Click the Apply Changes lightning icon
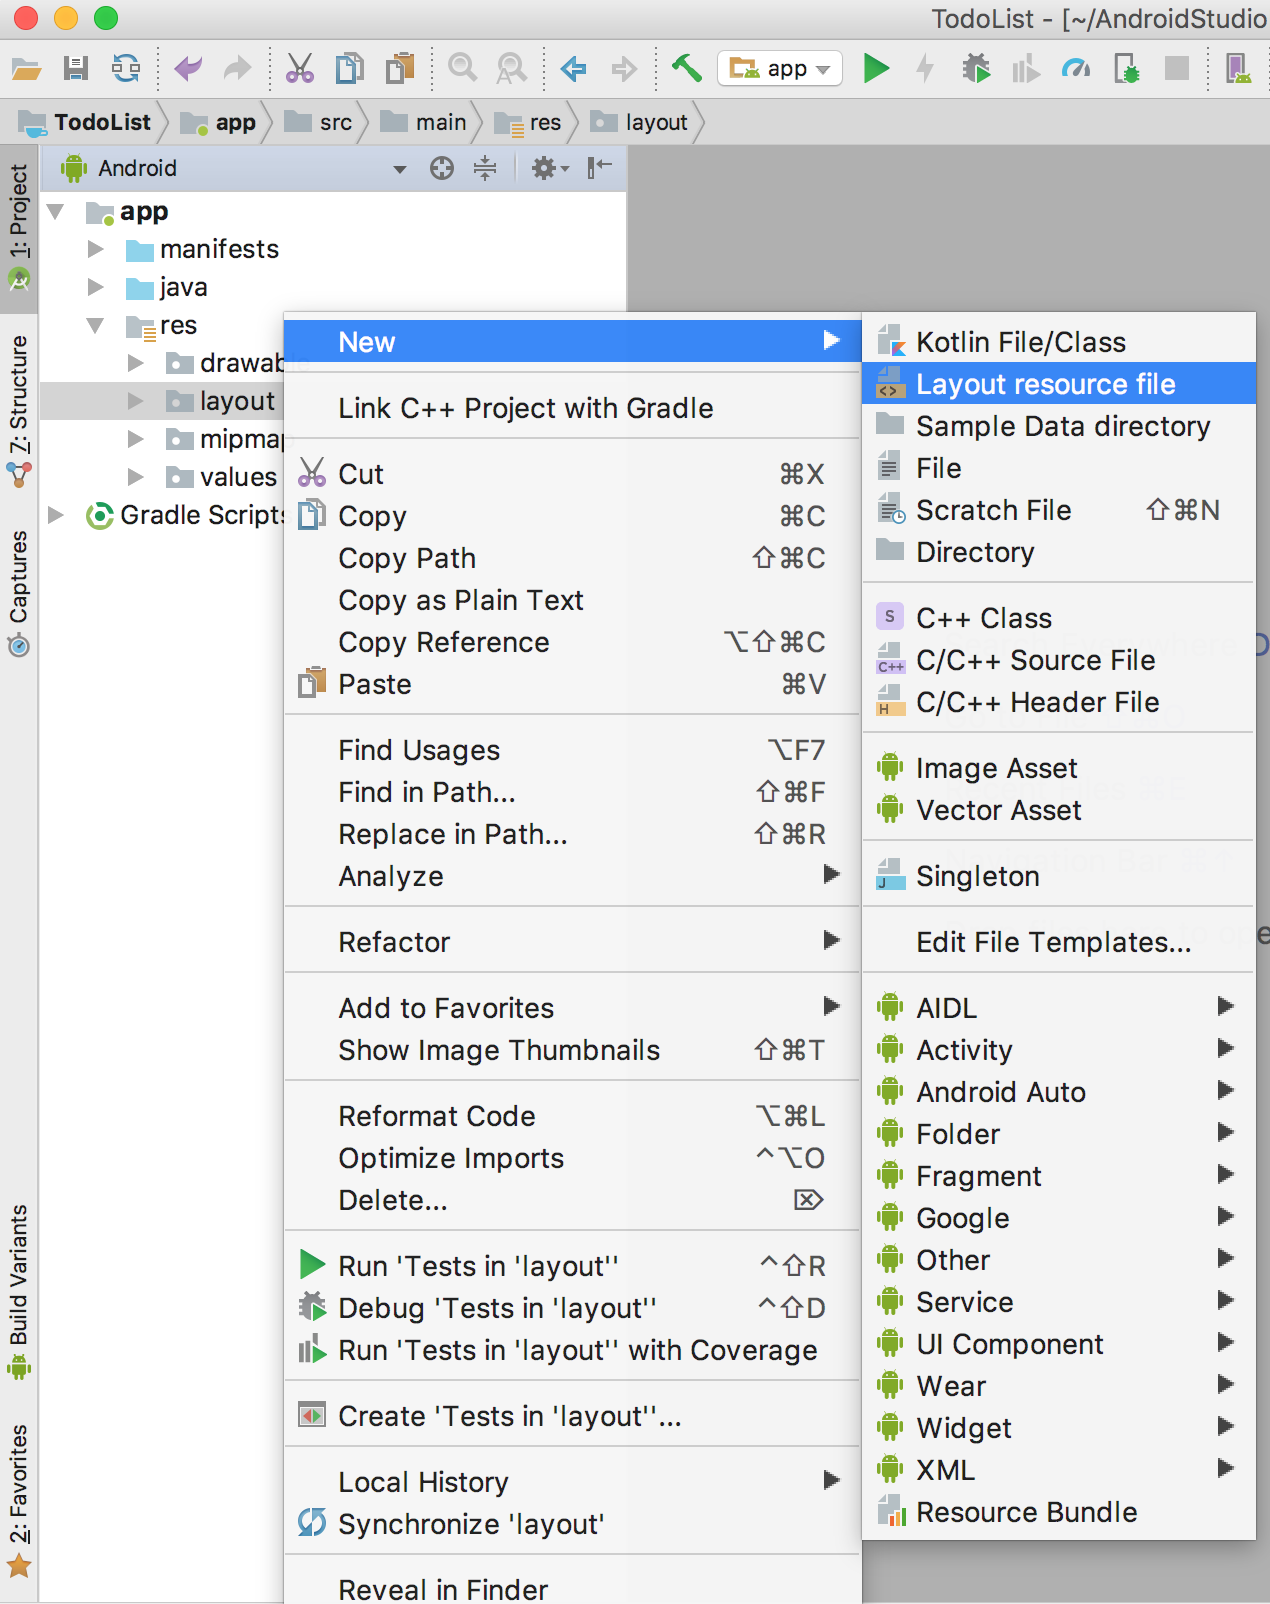Viewport: 1270px width, 1604px height. click(926, 68)
